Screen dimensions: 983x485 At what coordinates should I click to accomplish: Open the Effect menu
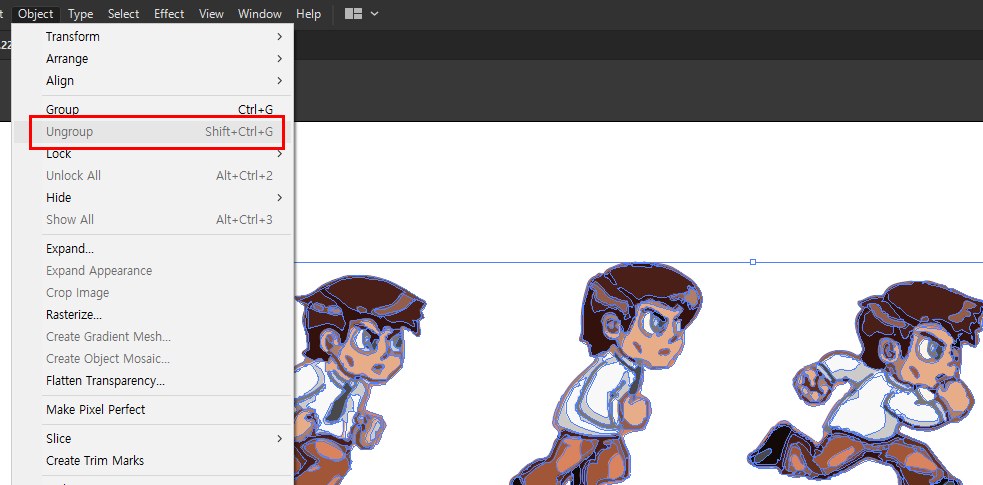(x=169, y=14)
